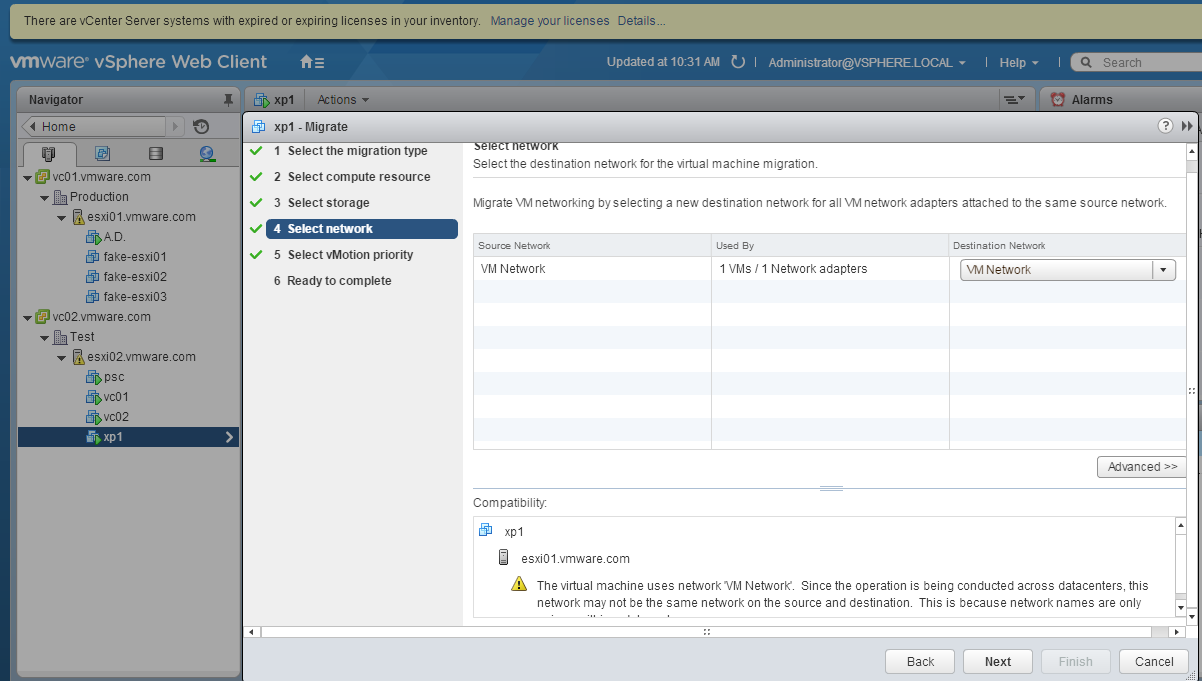This screenshot has width=1202, height=681.
Task: Go to step 1 Select the migration type
Action: point(351,151)
